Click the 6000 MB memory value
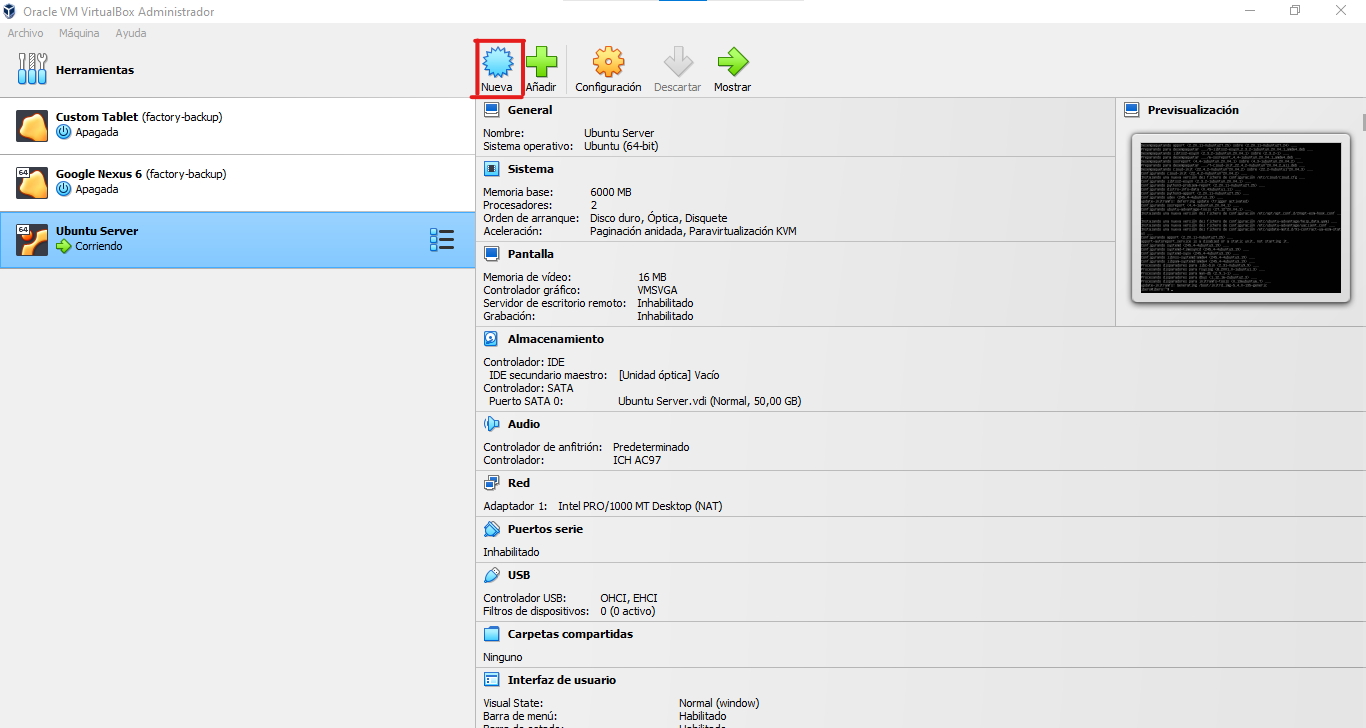The width and height of the screenshot is (1366, 728). (x=611, y=192)
